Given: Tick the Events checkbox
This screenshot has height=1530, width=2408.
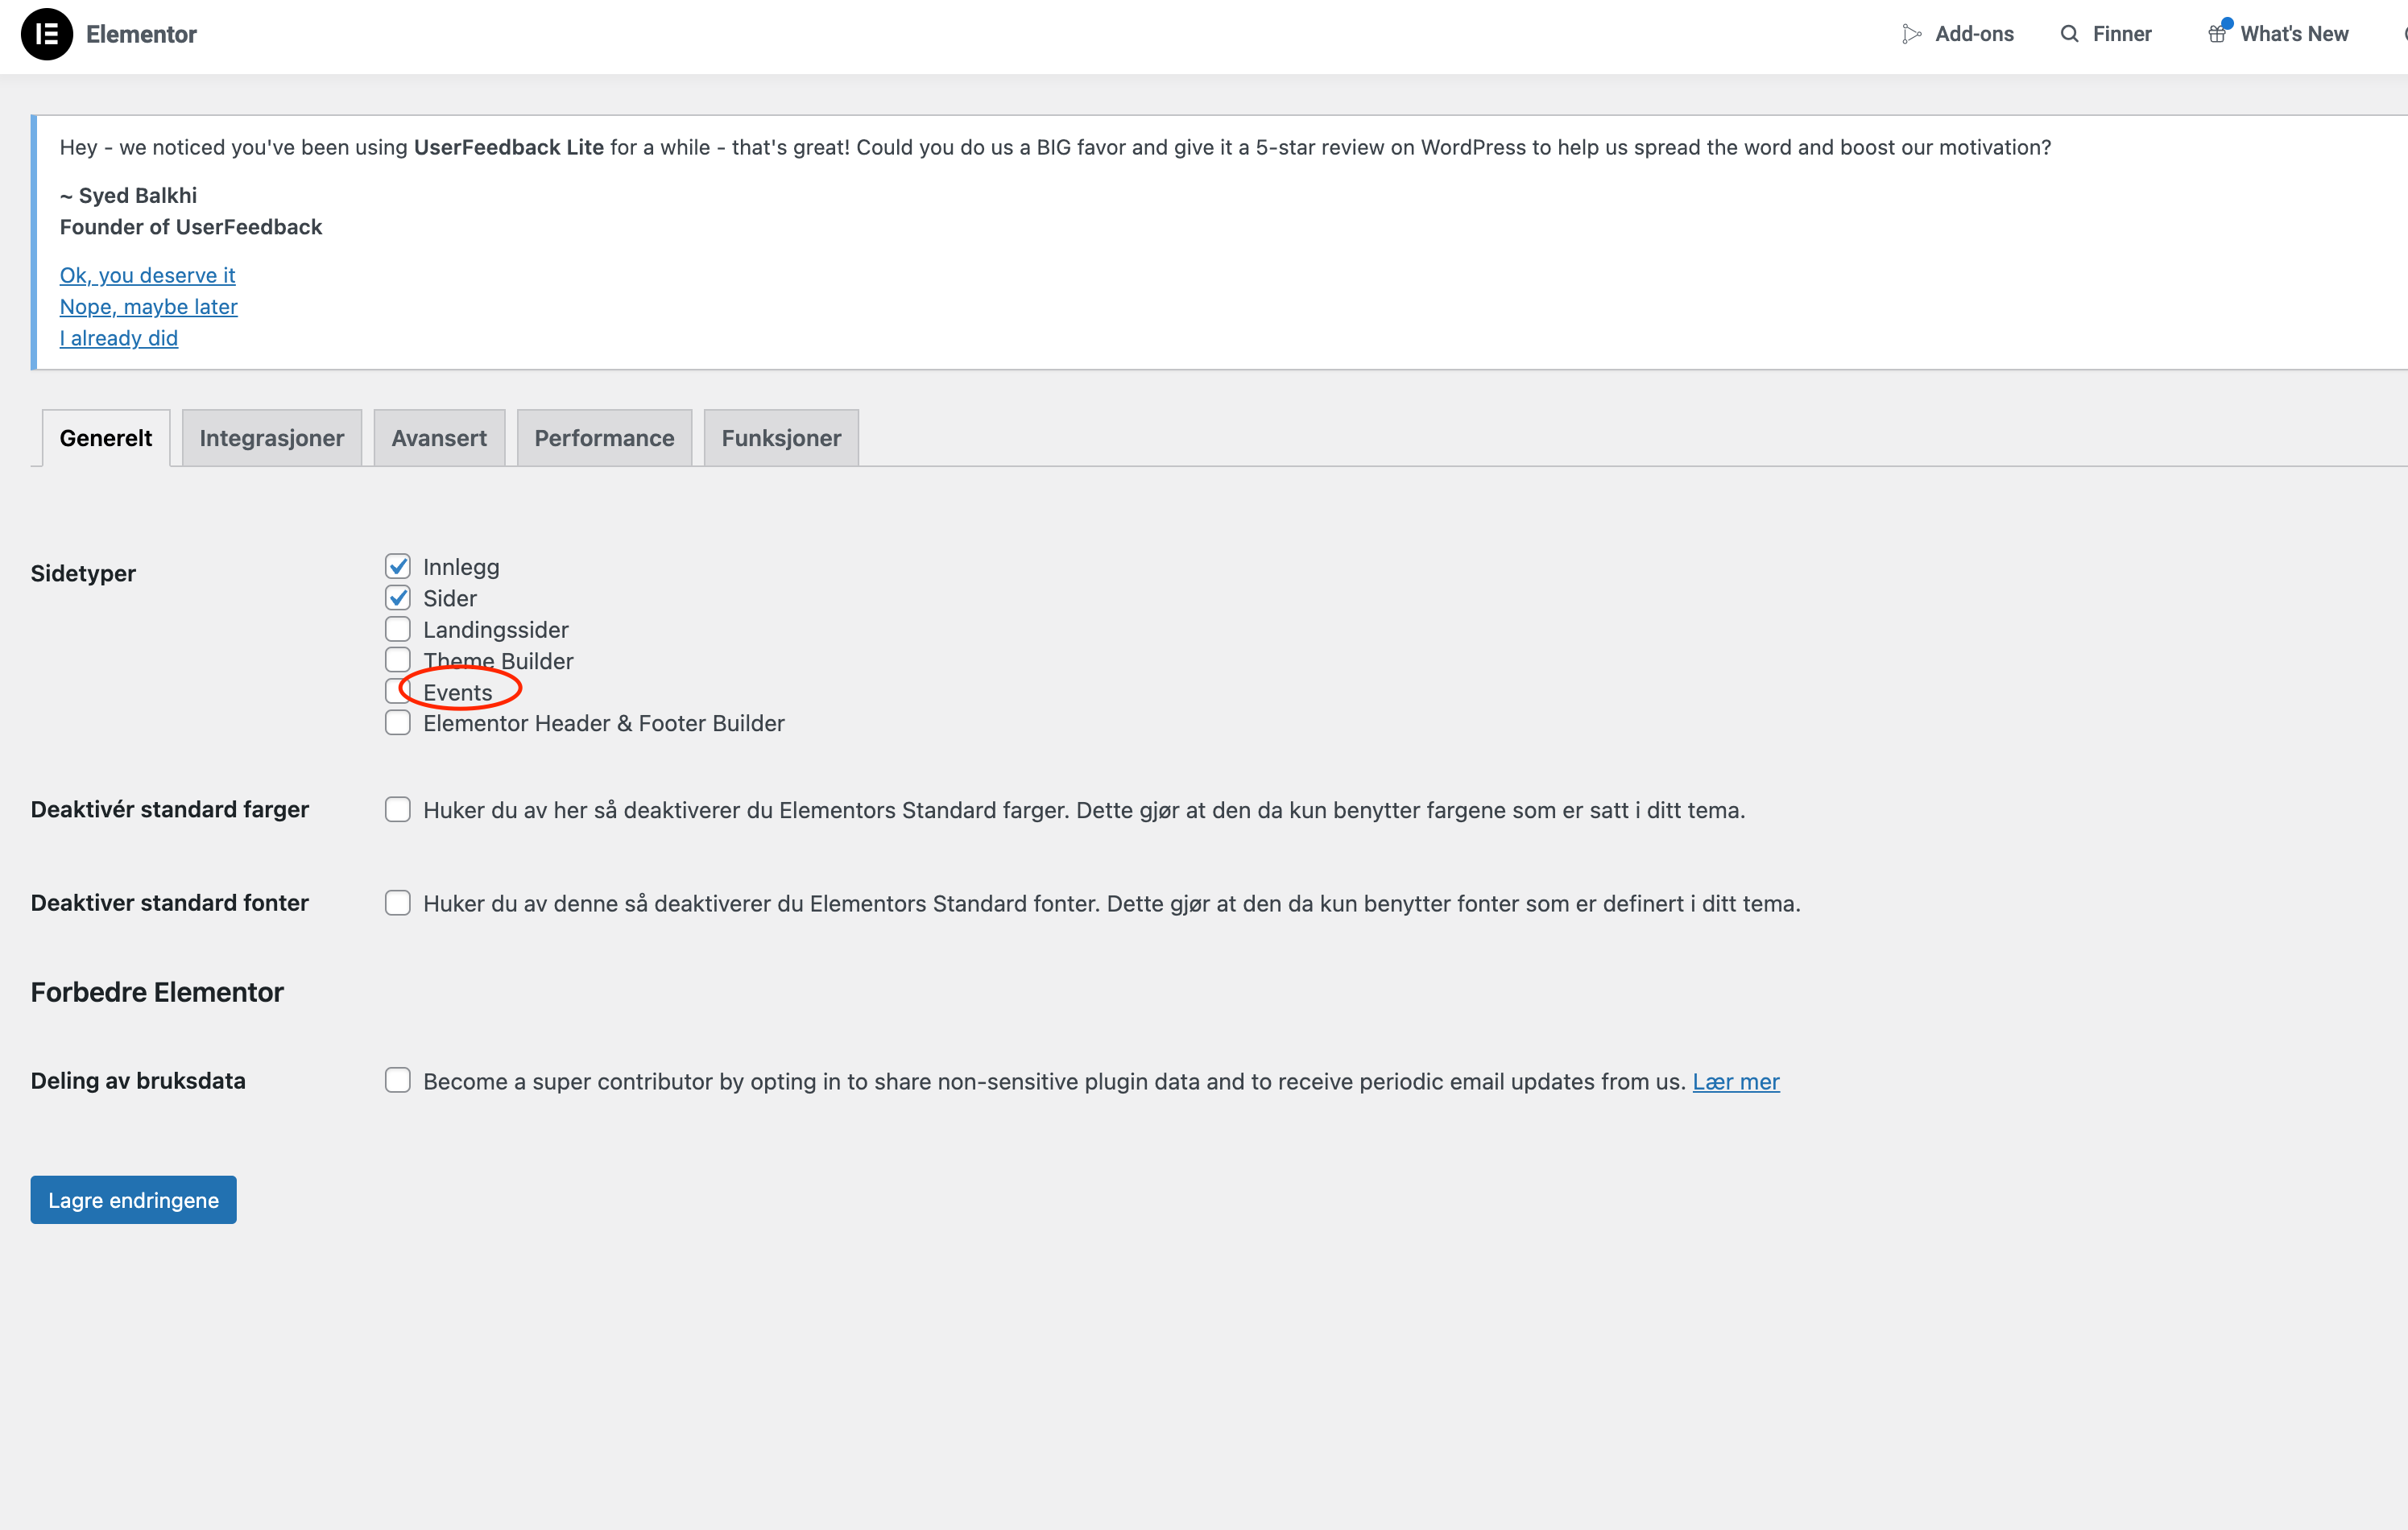Looking at the screenshot, I should coord(398,691).
